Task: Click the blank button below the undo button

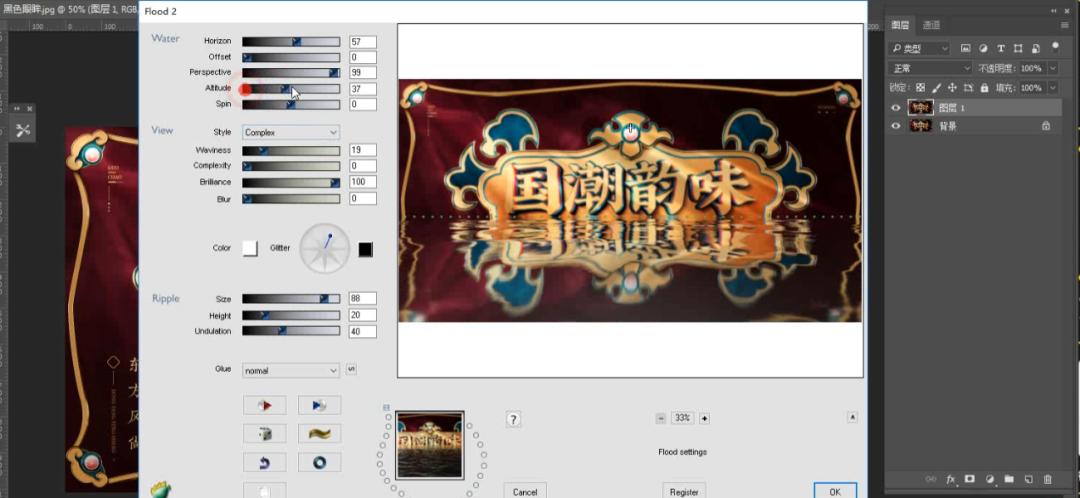Action: [x=264, y=490]
